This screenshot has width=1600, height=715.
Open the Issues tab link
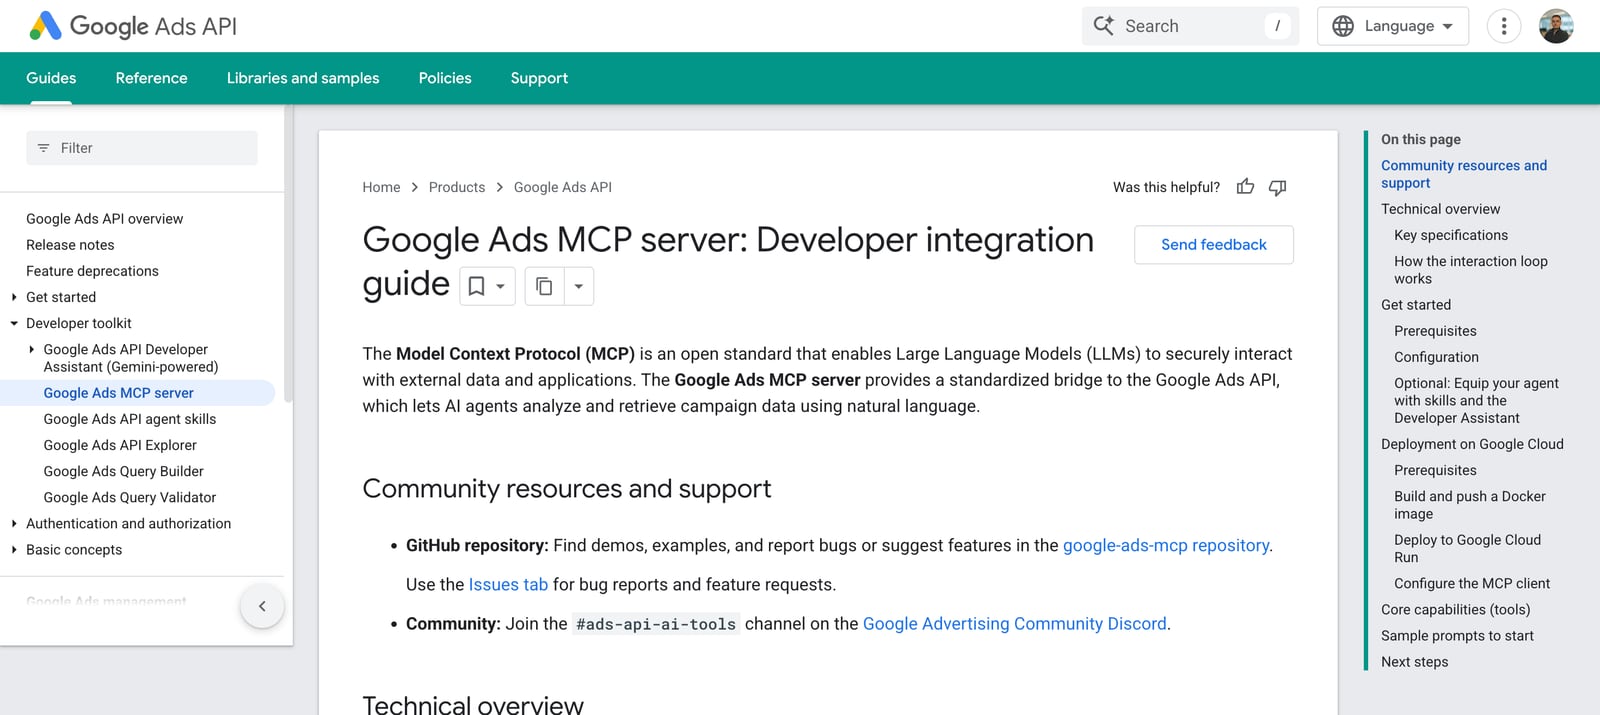click(508, 584)
